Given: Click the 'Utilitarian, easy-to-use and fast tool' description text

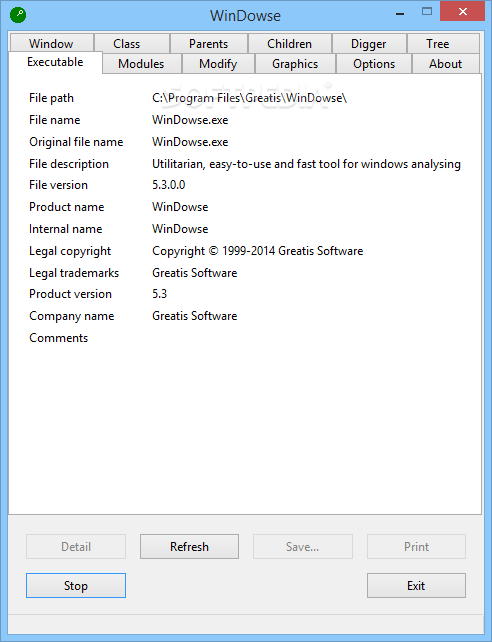Looking at the screenshot, I should tap(307, 164).
